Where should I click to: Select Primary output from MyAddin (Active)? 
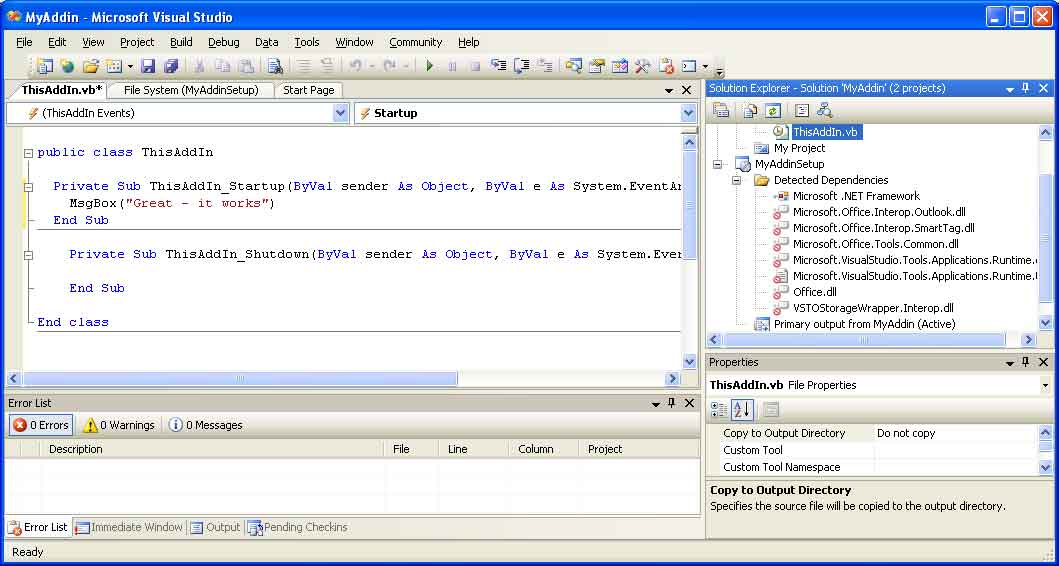(x=864, y=324)
